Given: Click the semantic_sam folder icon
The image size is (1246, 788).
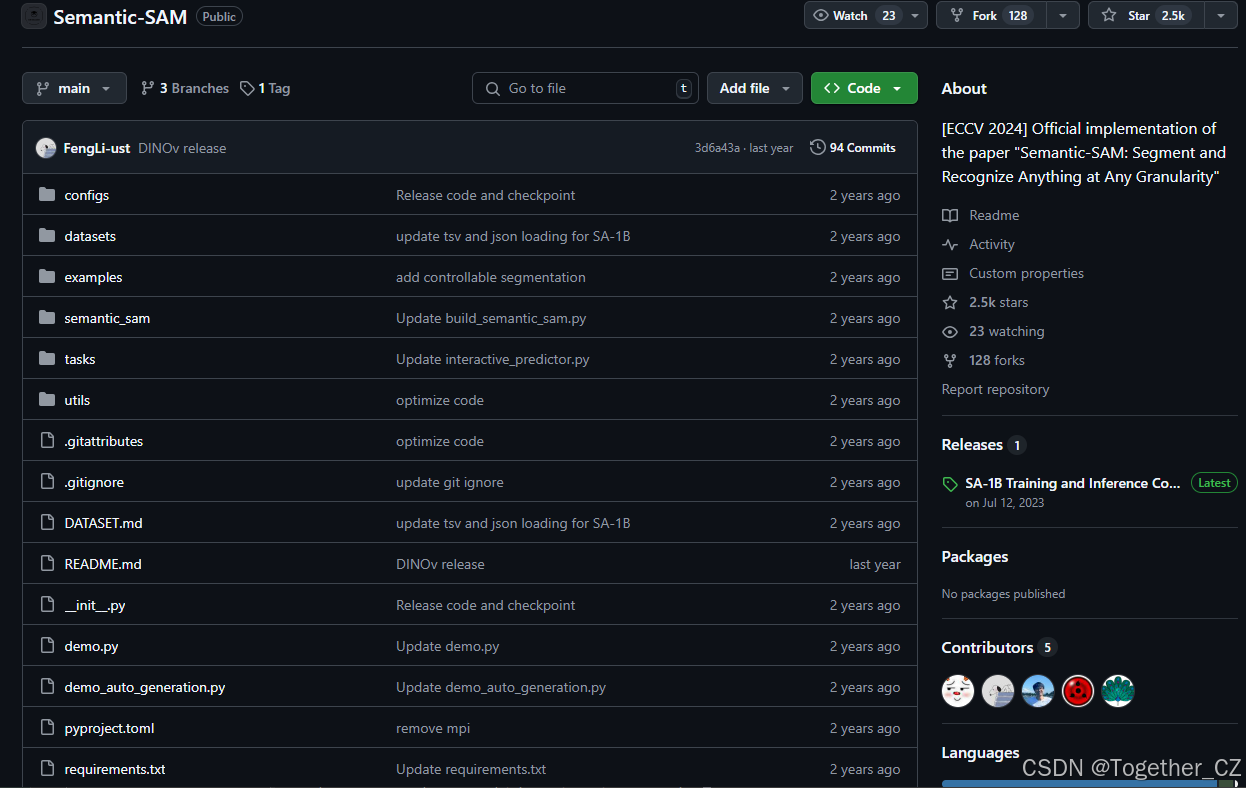Looking at the screenshot, I should tap(46, 318).
